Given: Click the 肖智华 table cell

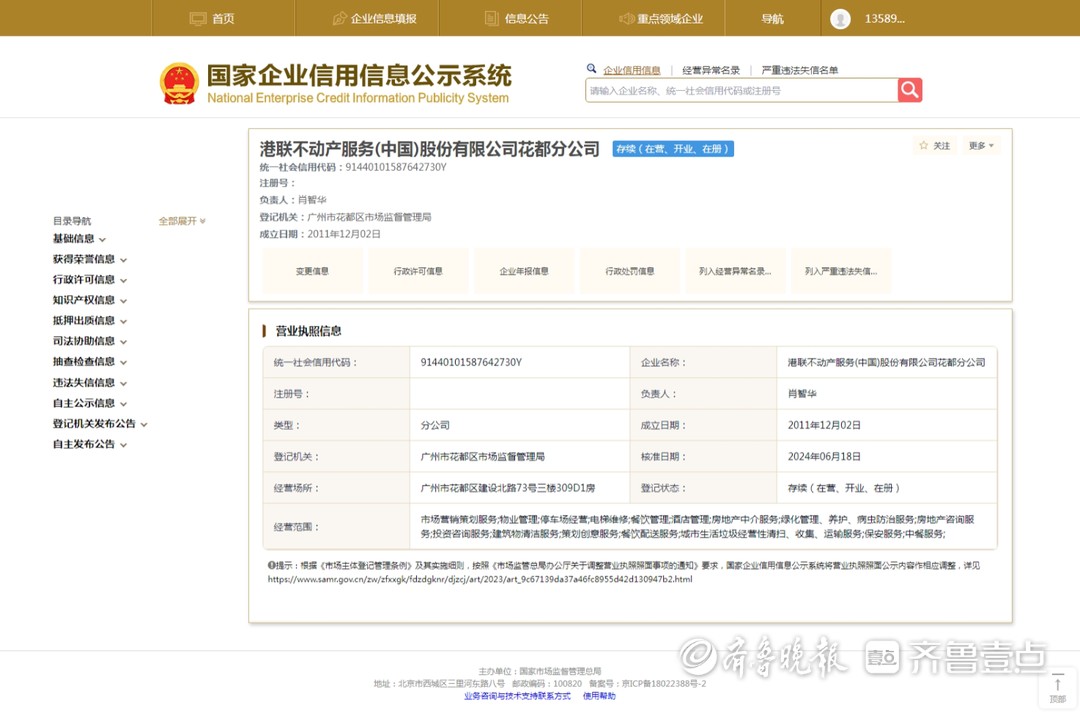Looking at the screenshot, I should pyautogui.click(x=886, y=394).
